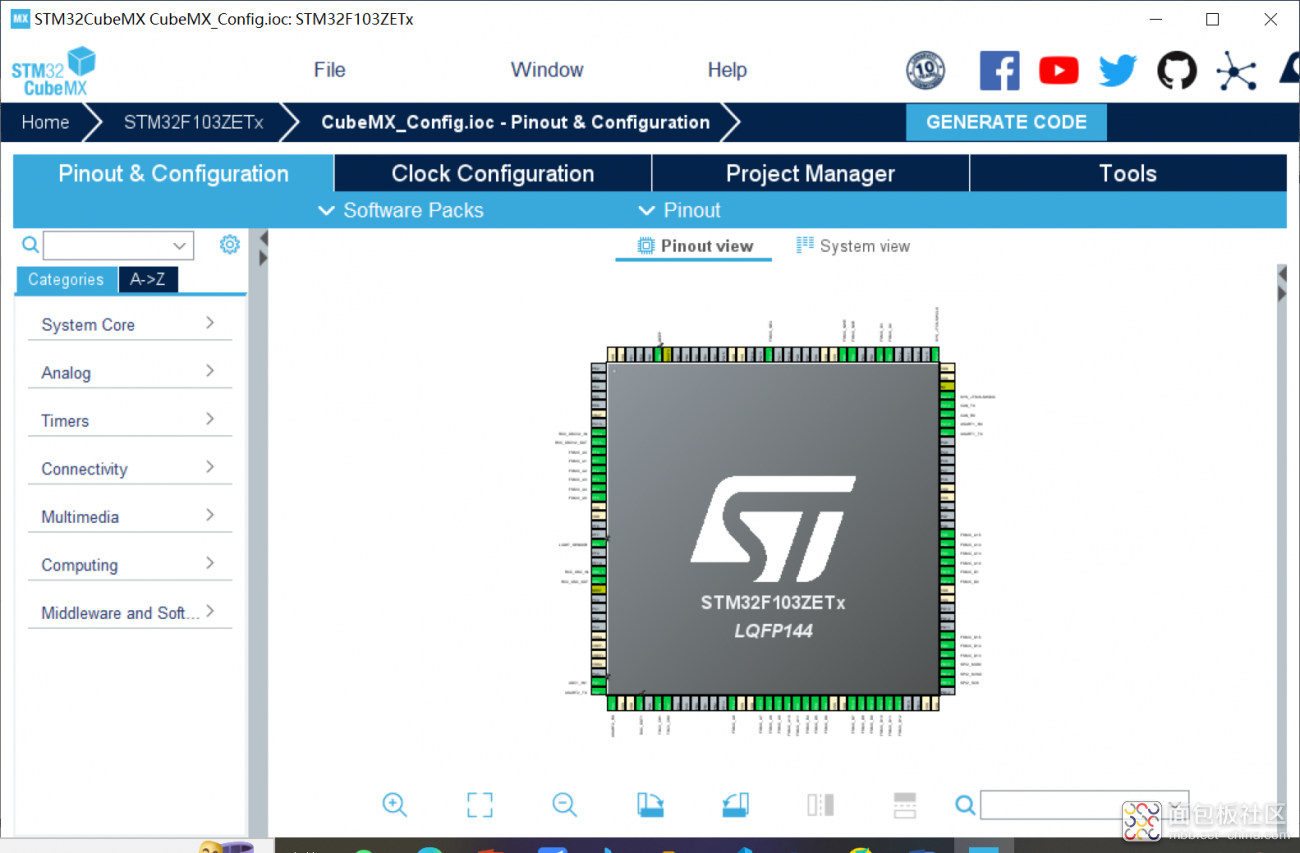The height and width of the screenshot is (853, 1300).
Task: Expand Timers category
Action: [x=130, y=420]
